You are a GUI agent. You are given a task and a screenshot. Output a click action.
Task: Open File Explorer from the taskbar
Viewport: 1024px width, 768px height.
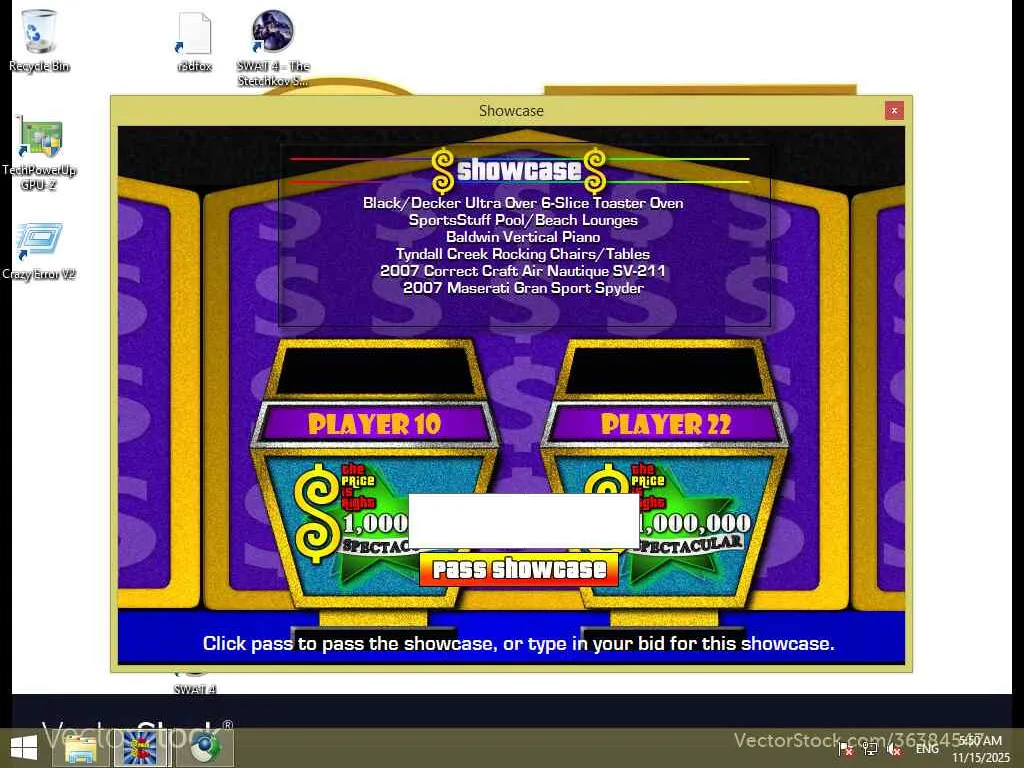(x=81, y=748)
